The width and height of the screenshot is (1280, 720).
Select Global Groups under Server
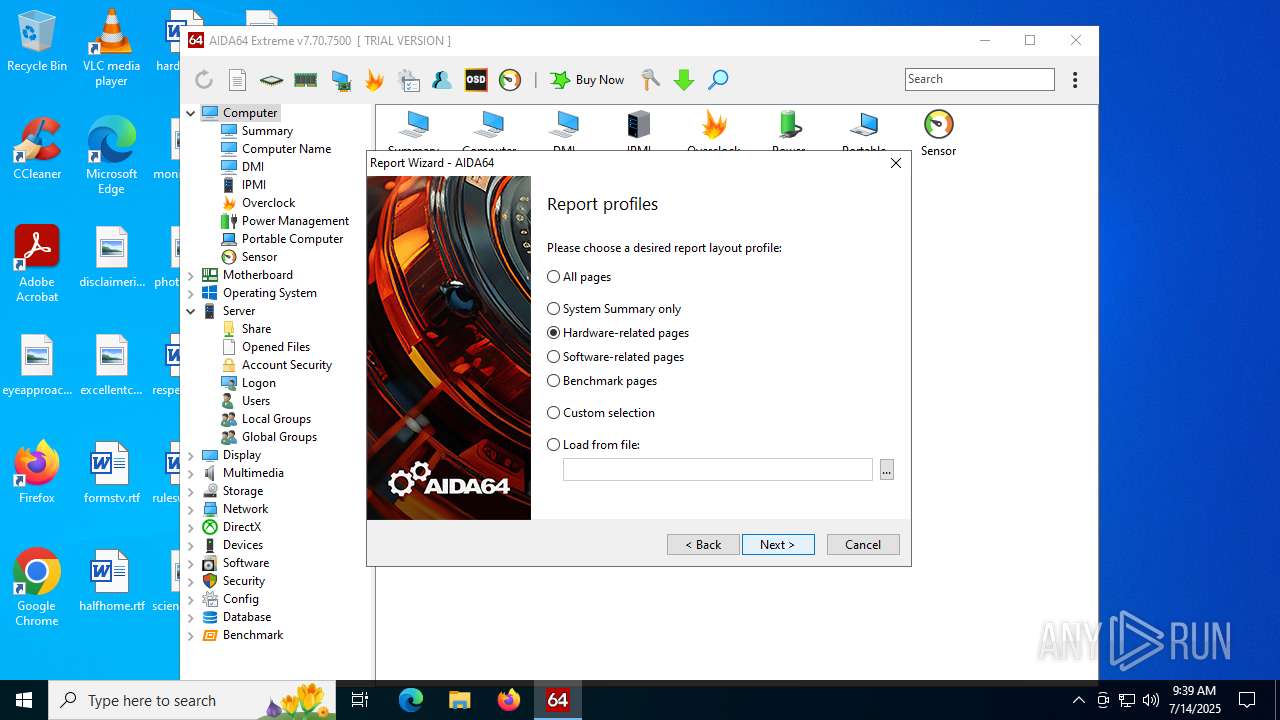point(279,437)
